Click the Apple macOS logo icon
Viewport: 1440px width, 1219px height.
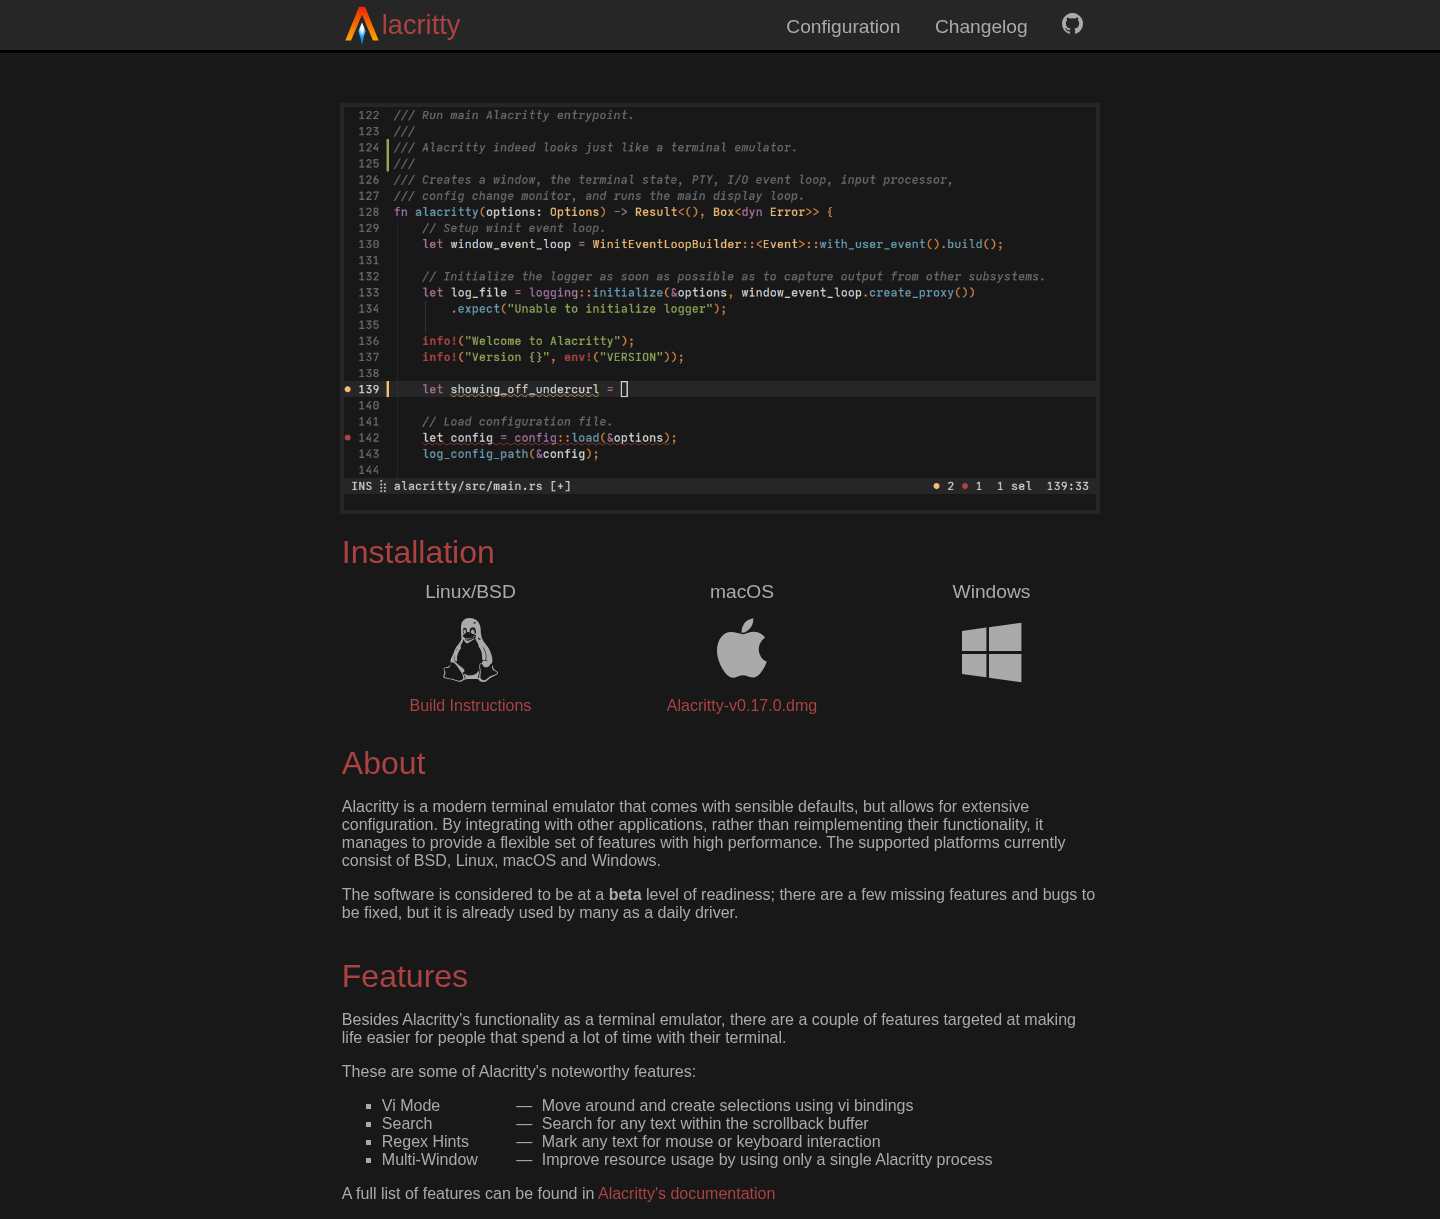click(742, 649)
